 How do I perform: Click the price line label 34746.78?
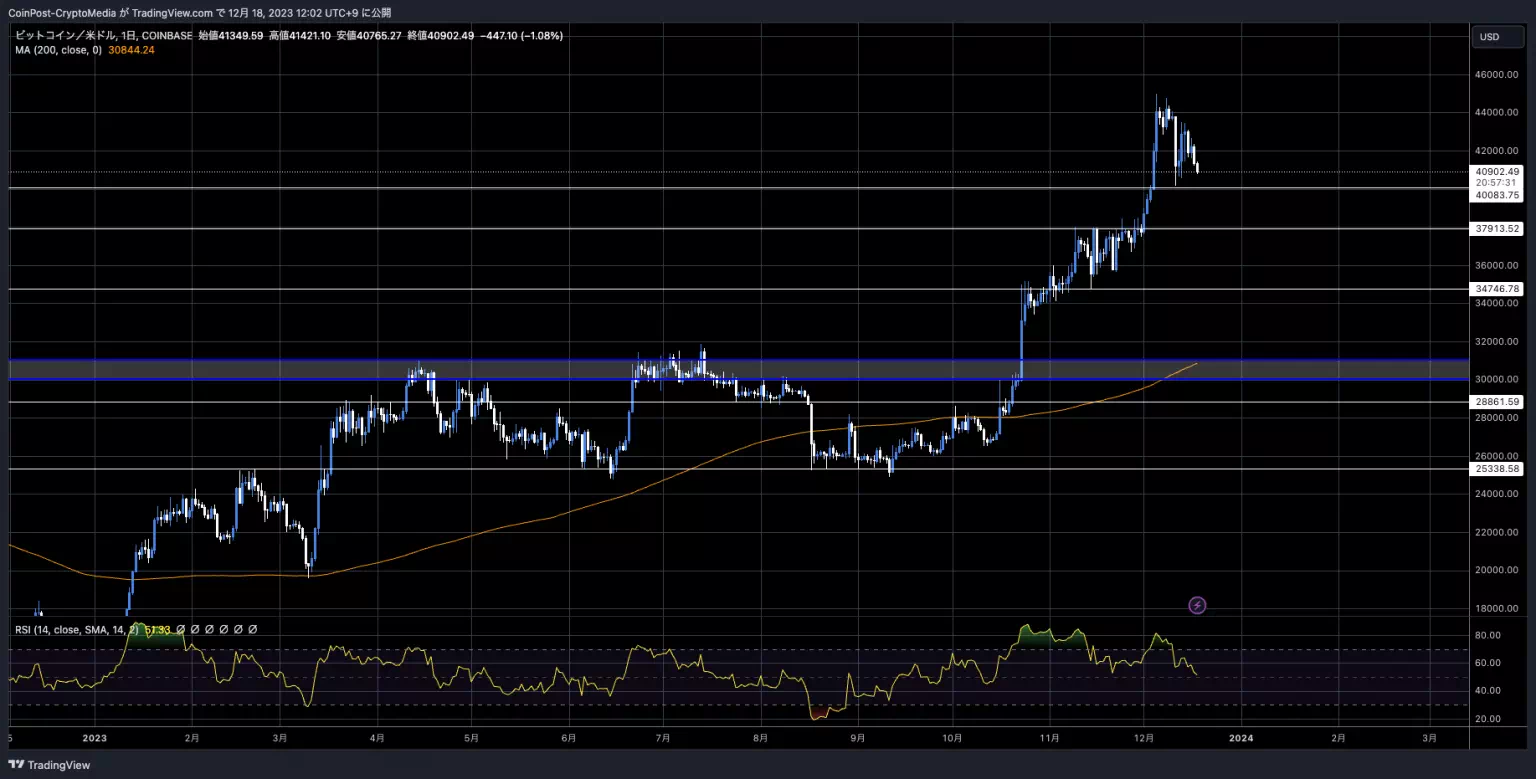(x=1497, y=289)
